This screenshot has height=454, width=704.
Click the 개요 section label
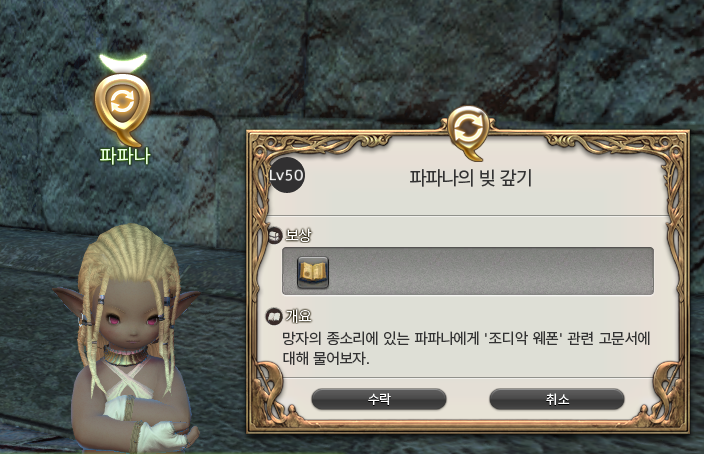tap(298, 317)
